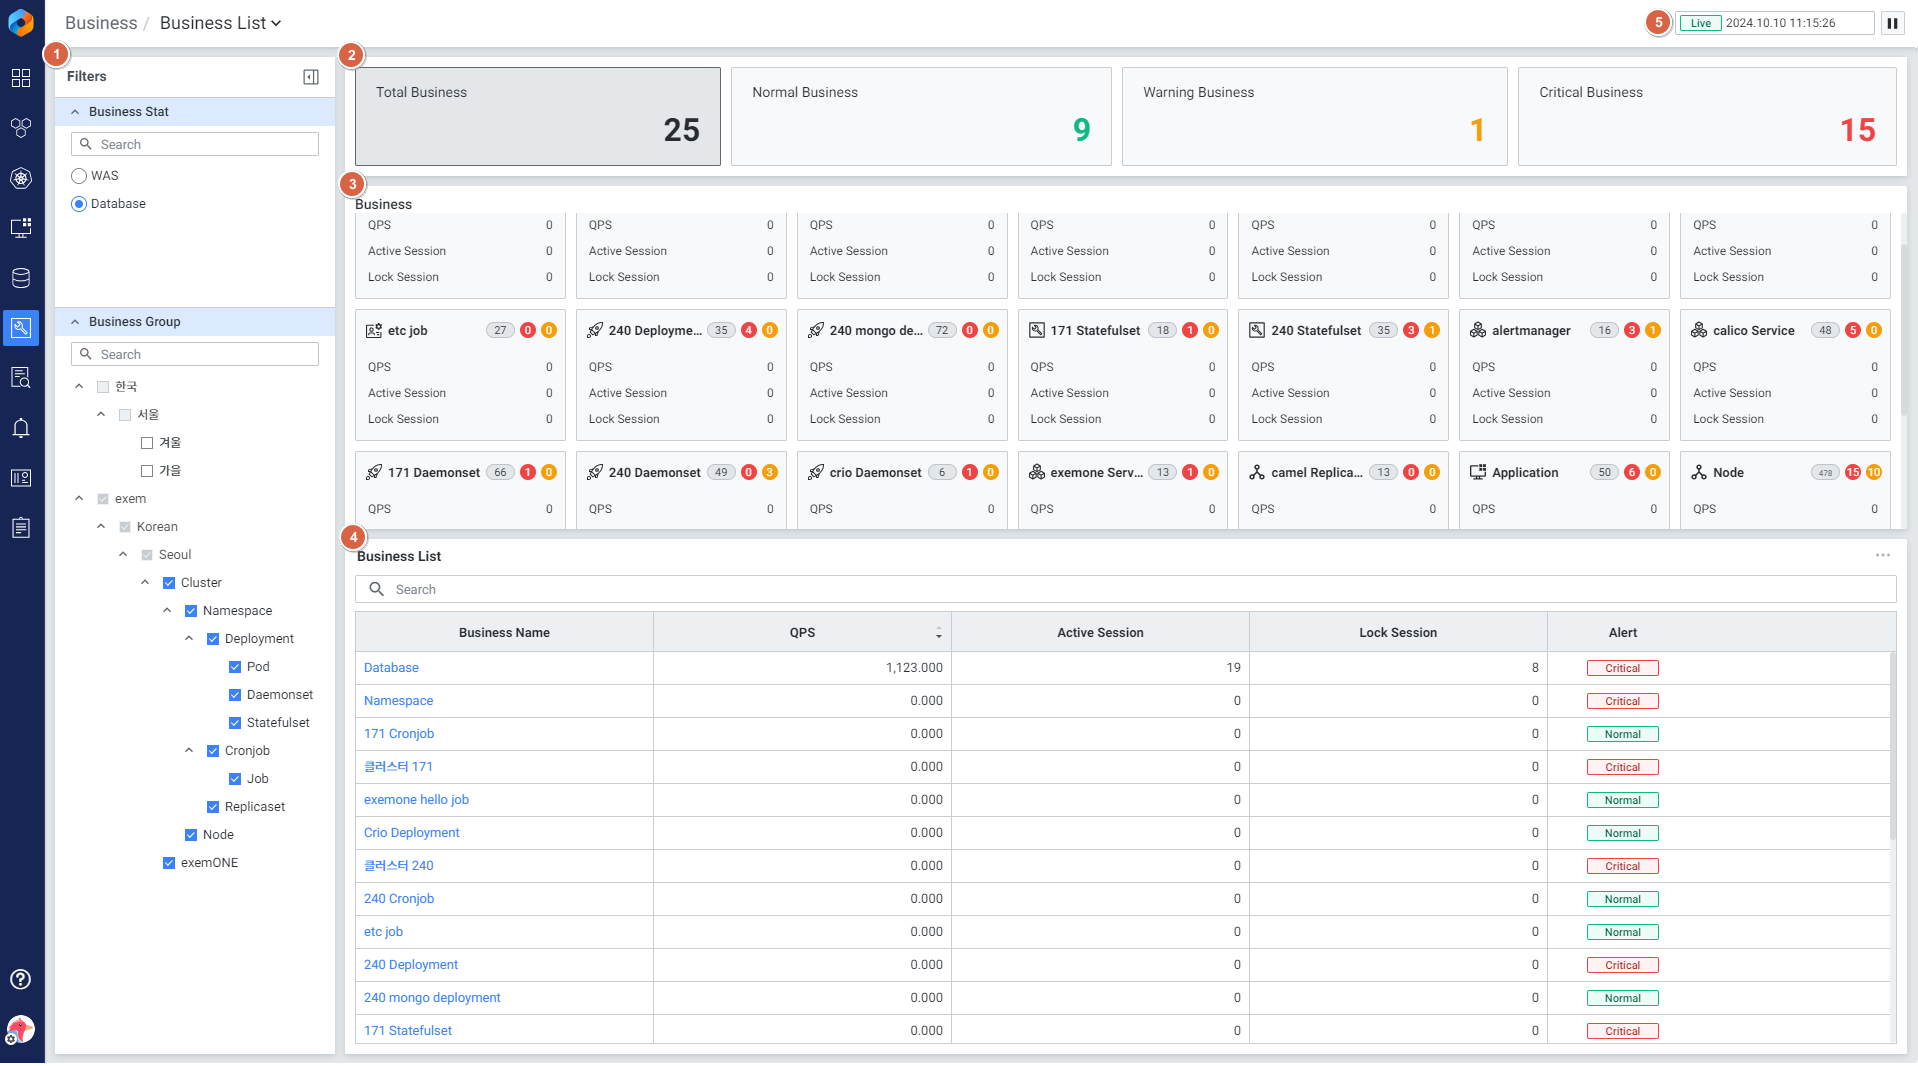Pause live updates with the pause button
This screenshot has height=1066, width=1918.
click(x=1892, y=23)
